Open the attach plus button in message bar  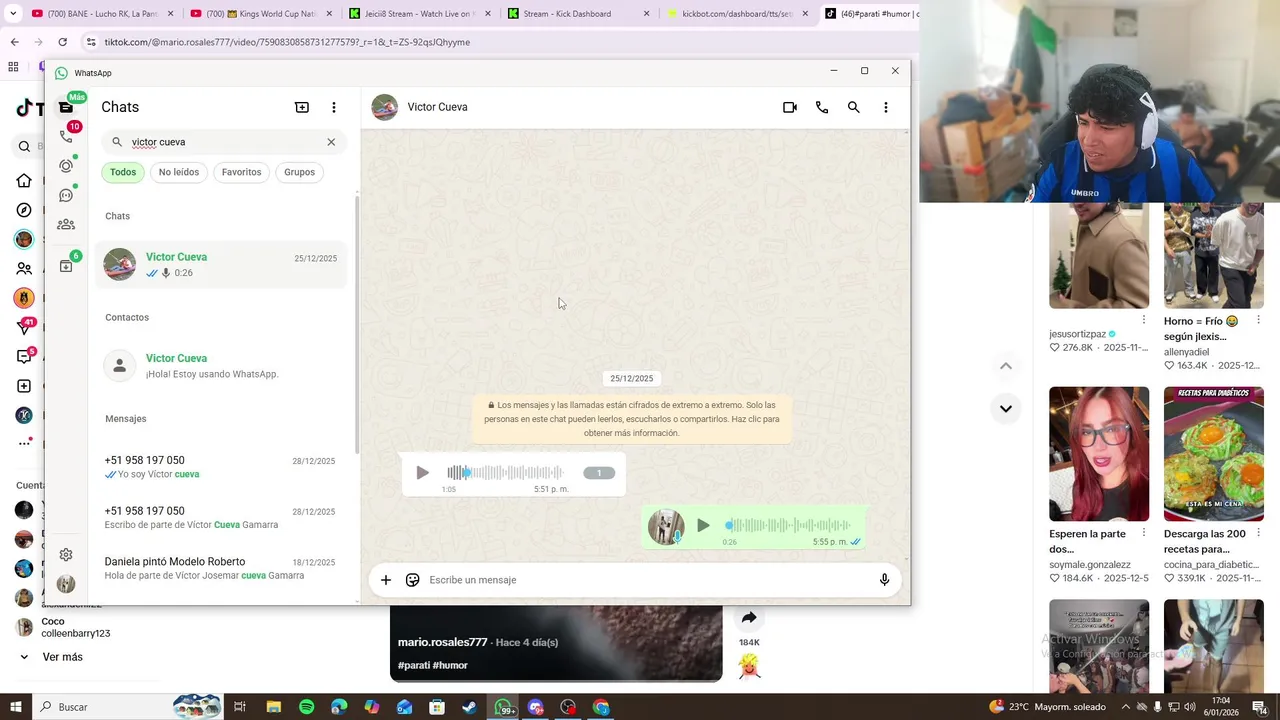point(386,580)
